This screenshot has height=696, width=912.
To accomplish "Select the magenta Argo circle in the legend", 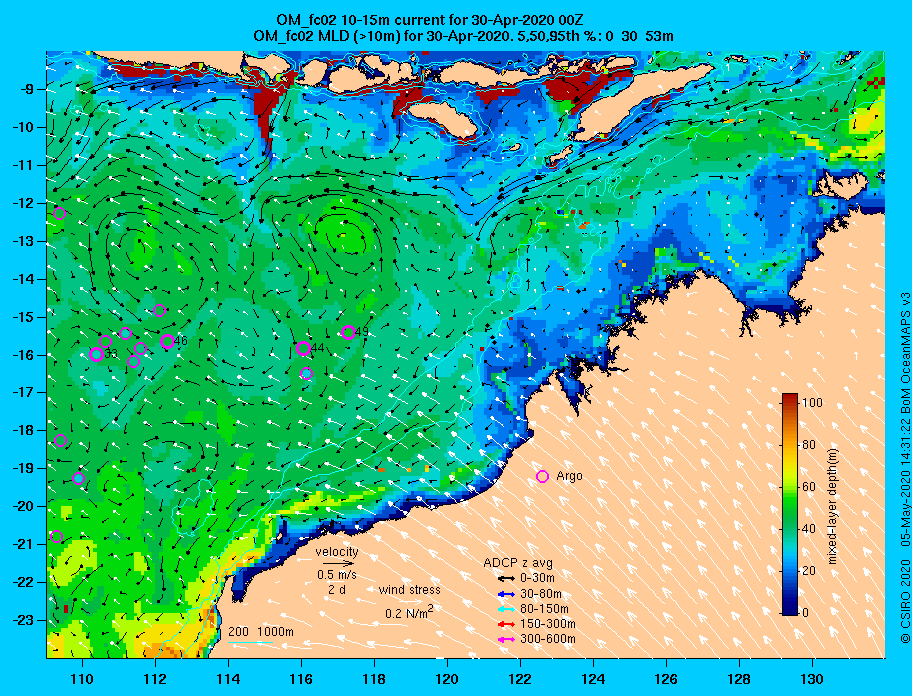I will click(542, 476).
